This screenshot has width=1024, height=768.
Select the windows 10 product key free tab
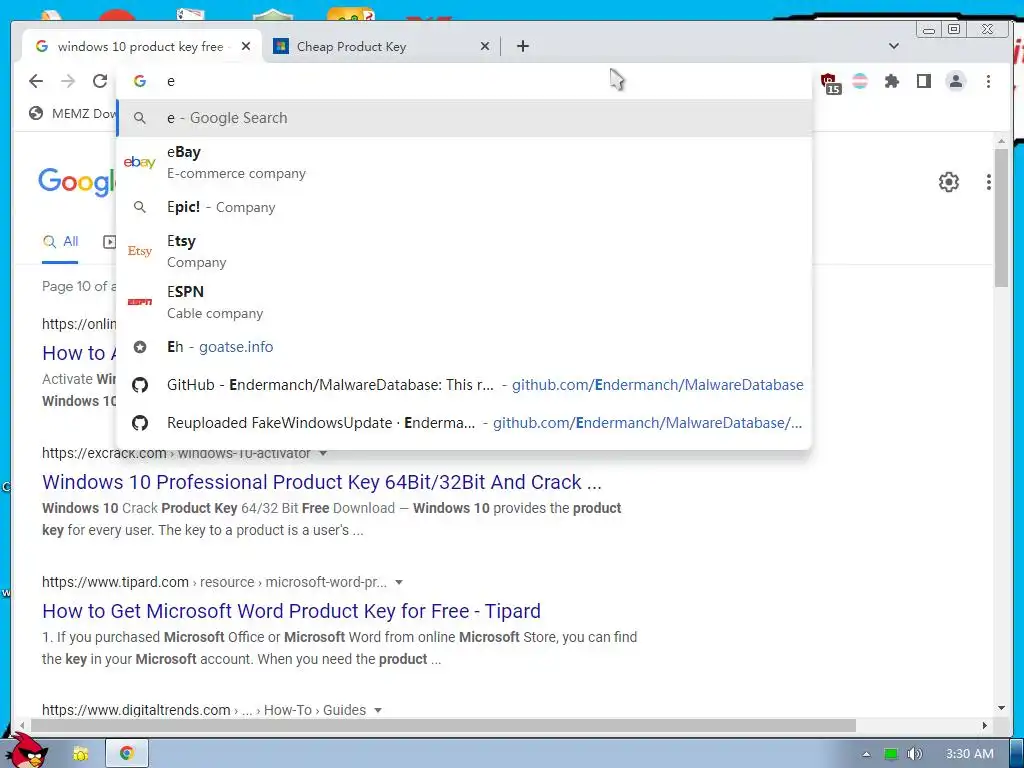click(140, 46)
